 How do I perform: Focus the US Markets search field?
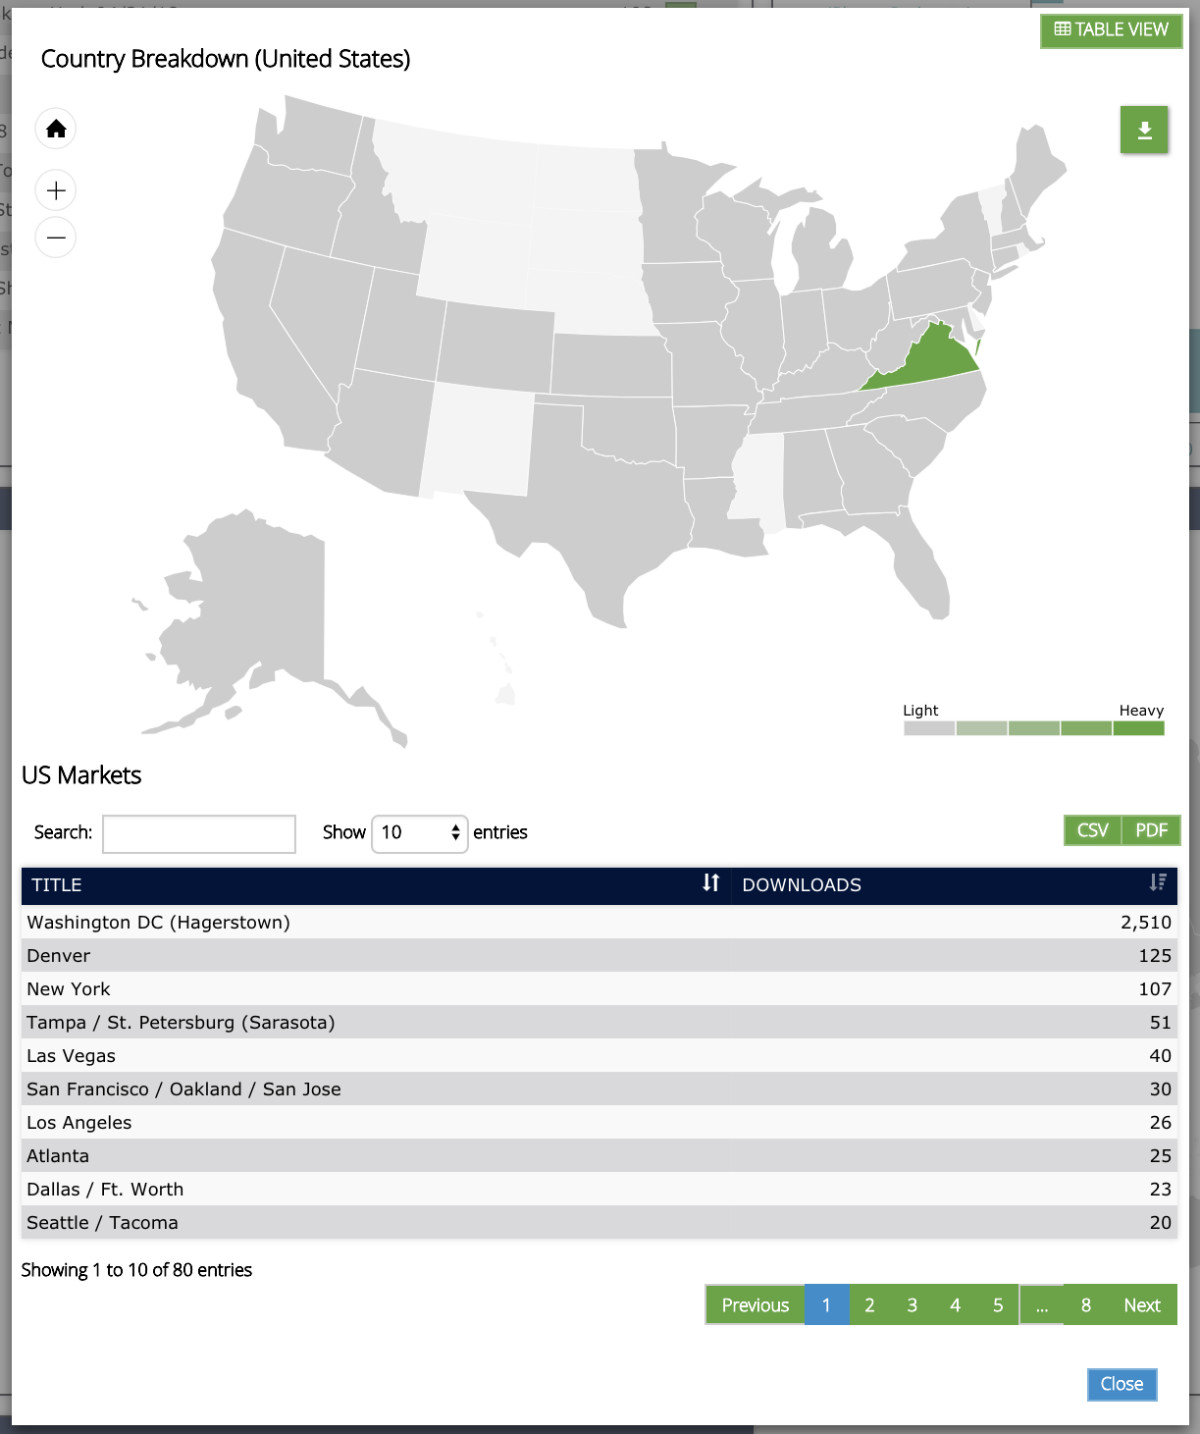199,834
